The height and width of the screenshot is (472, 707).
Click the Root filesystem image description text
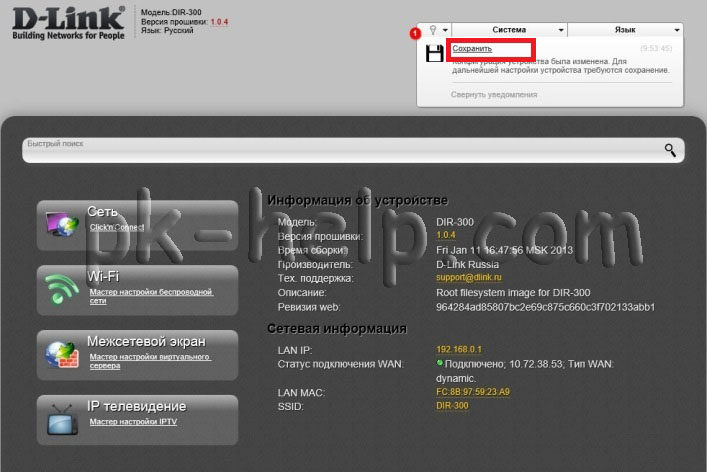tap(513, 293)
